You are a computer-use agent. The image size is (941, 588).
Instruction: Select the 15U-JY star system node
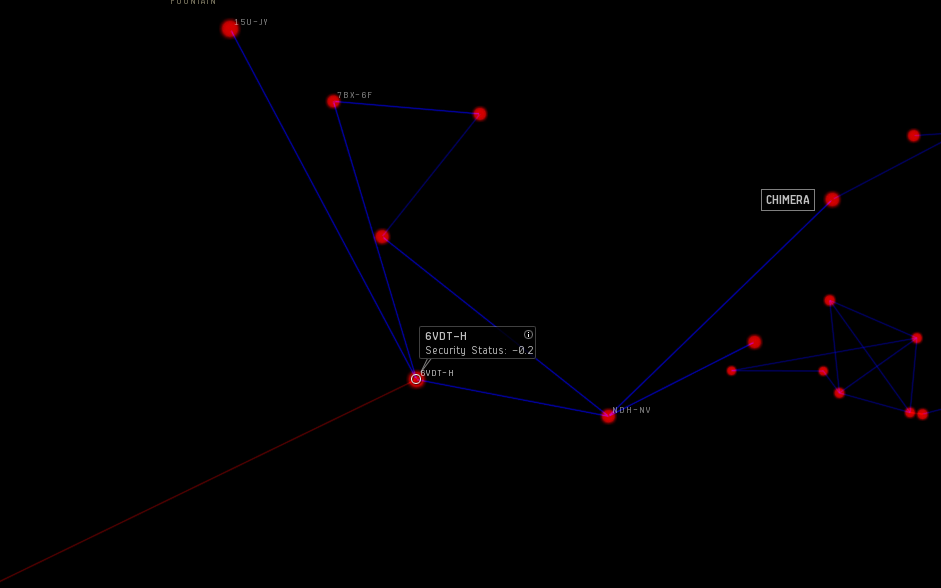pyautogui.click(x=230, y=28)
